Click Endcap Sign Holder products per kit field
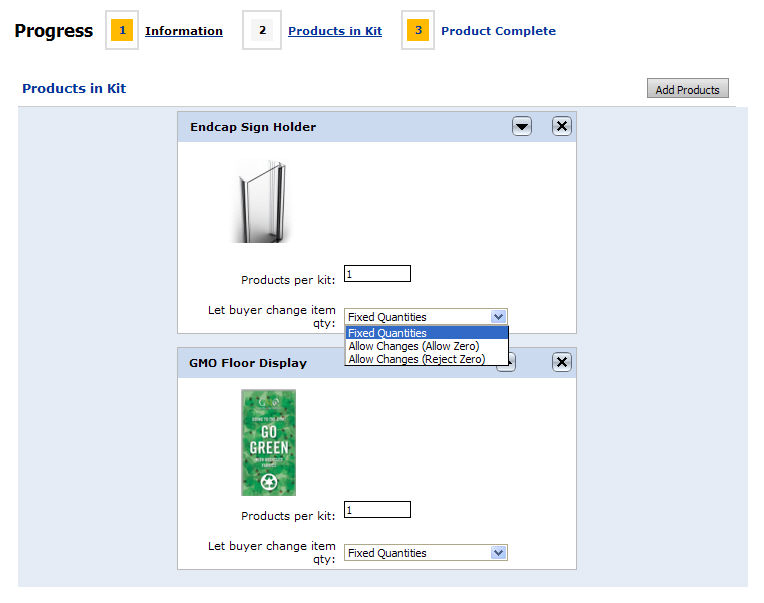Image resolution: width=764 pixels, height=603 pixels. 377,274
